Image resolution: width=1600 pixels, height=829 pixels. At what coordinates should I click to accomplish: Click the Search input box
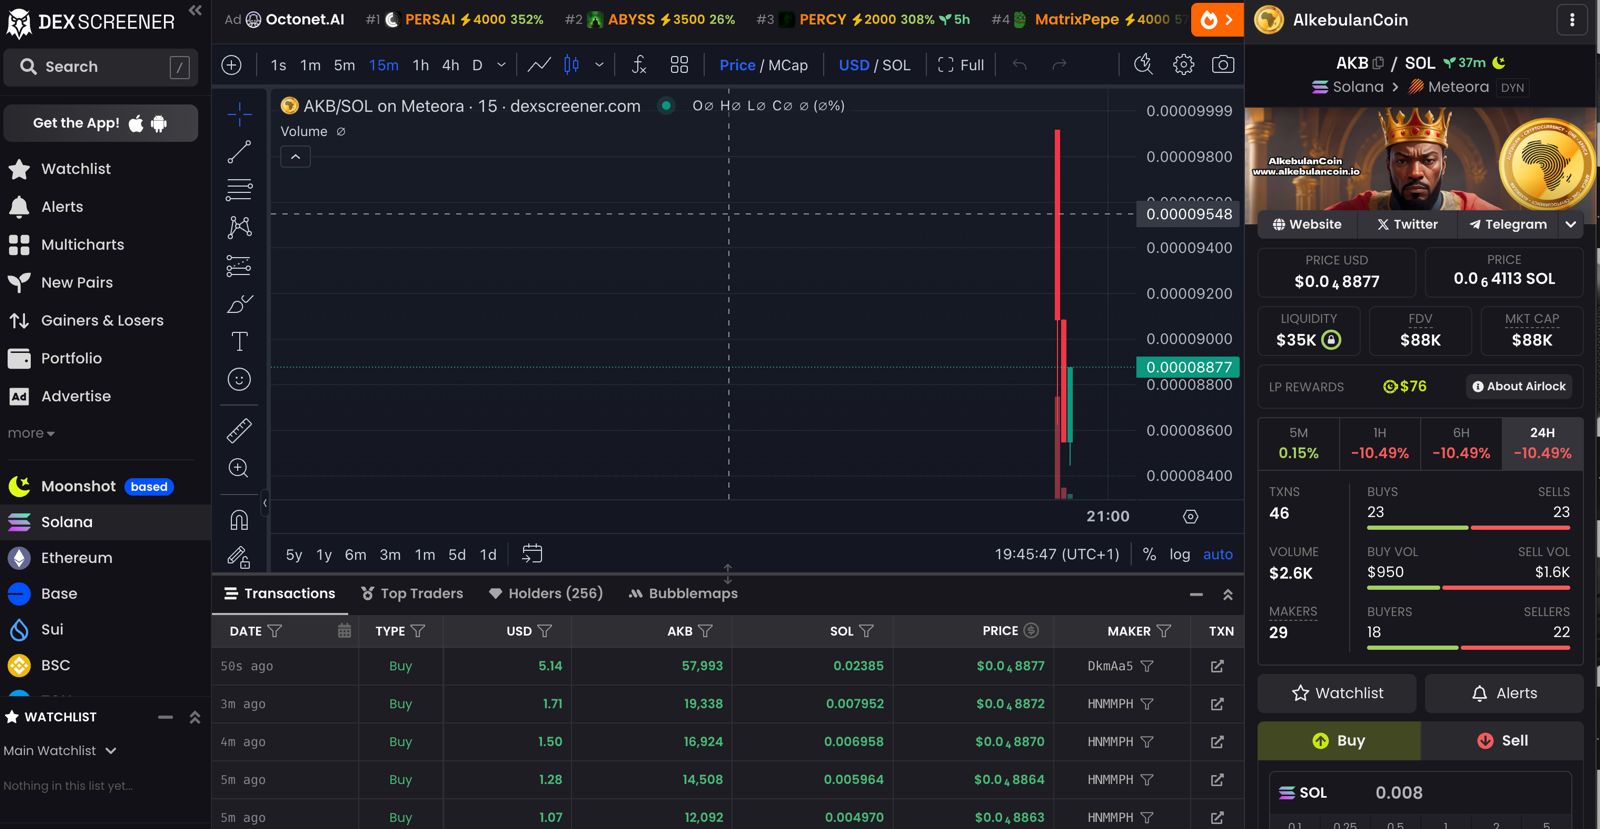pos(103,67)
